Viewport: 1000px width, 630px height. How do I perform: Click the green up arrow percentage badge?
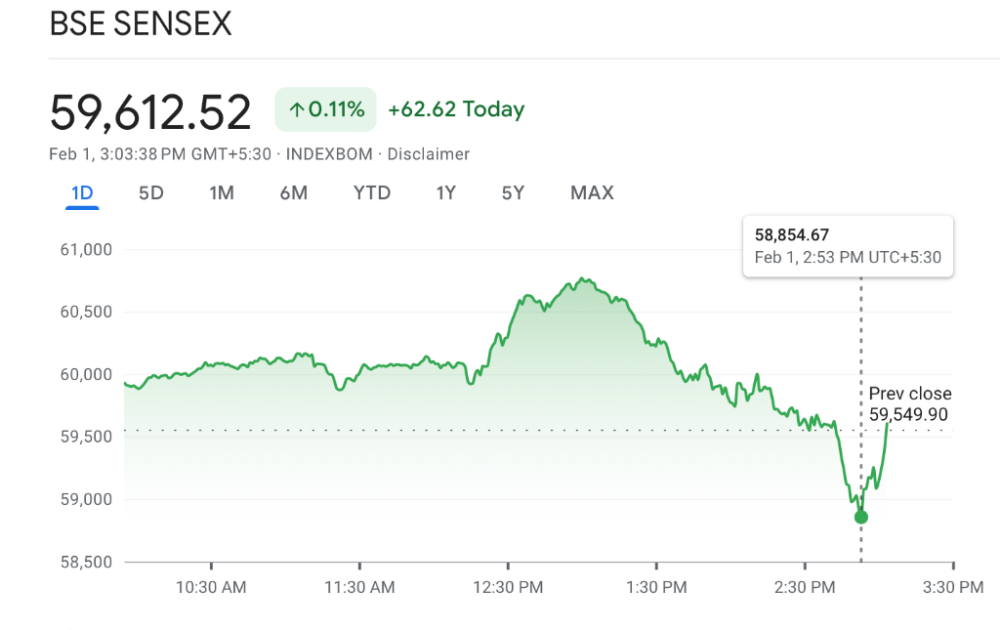(x=325, y=110)
